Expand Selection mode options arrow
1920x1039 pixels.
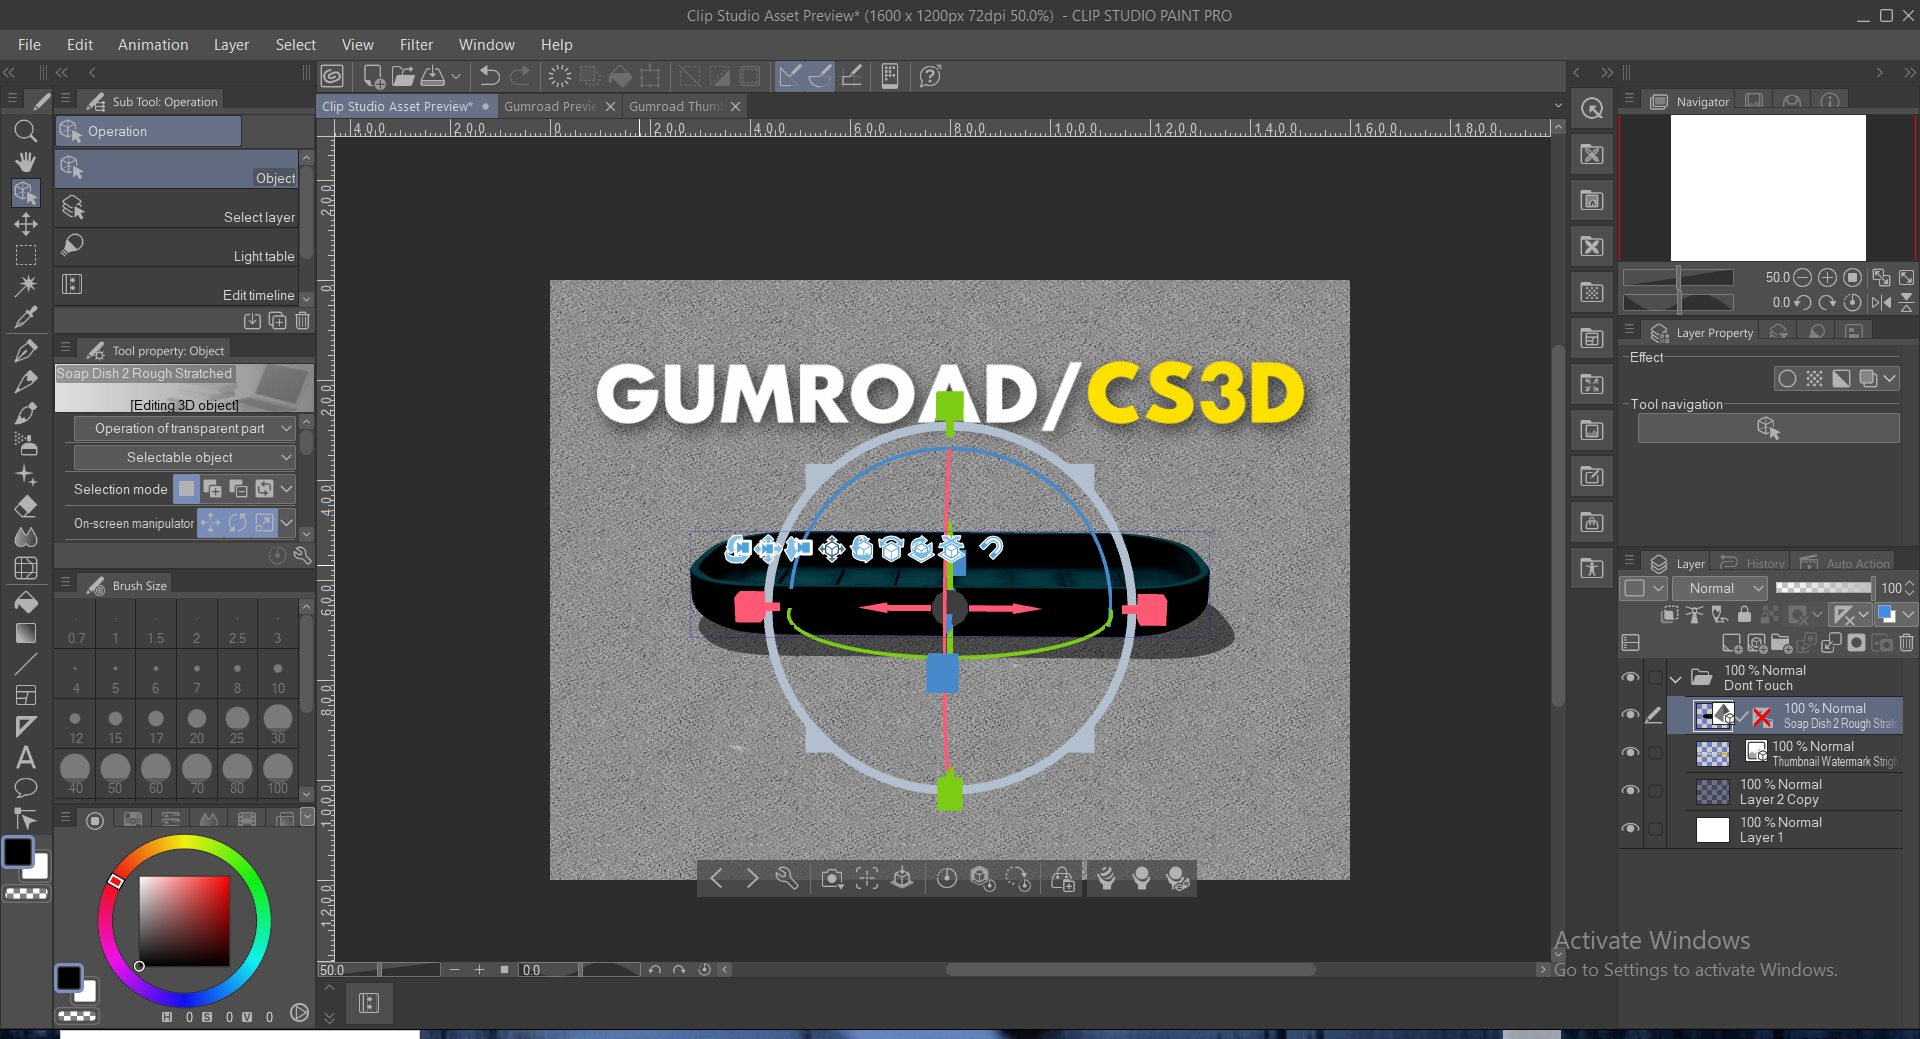[x=287, y=489]
